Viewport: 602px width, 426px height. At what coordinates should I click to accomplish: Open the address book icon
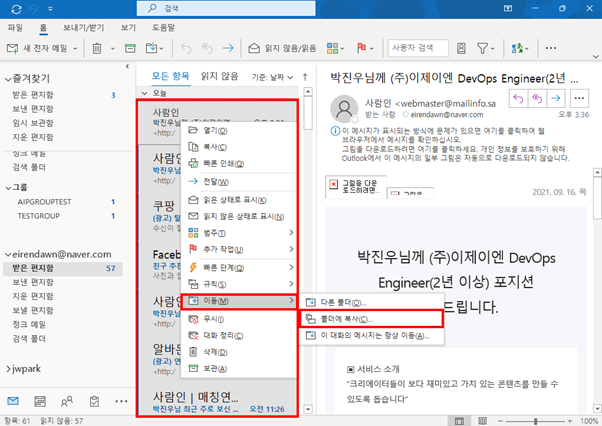pyautogui.click(x=461, y=48)
